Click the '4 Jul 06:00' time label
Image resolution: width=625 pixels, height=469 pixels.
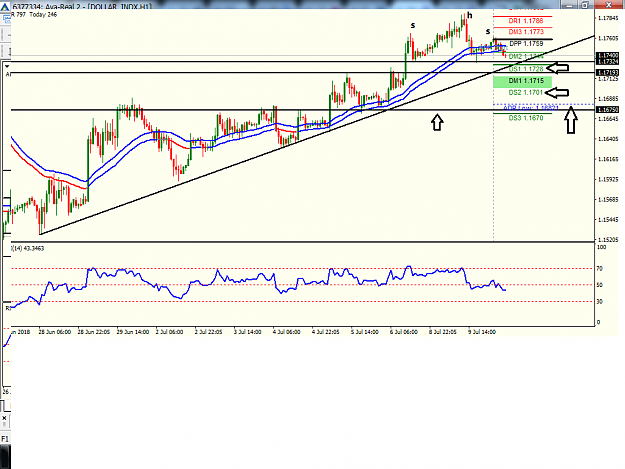[287, 332]
